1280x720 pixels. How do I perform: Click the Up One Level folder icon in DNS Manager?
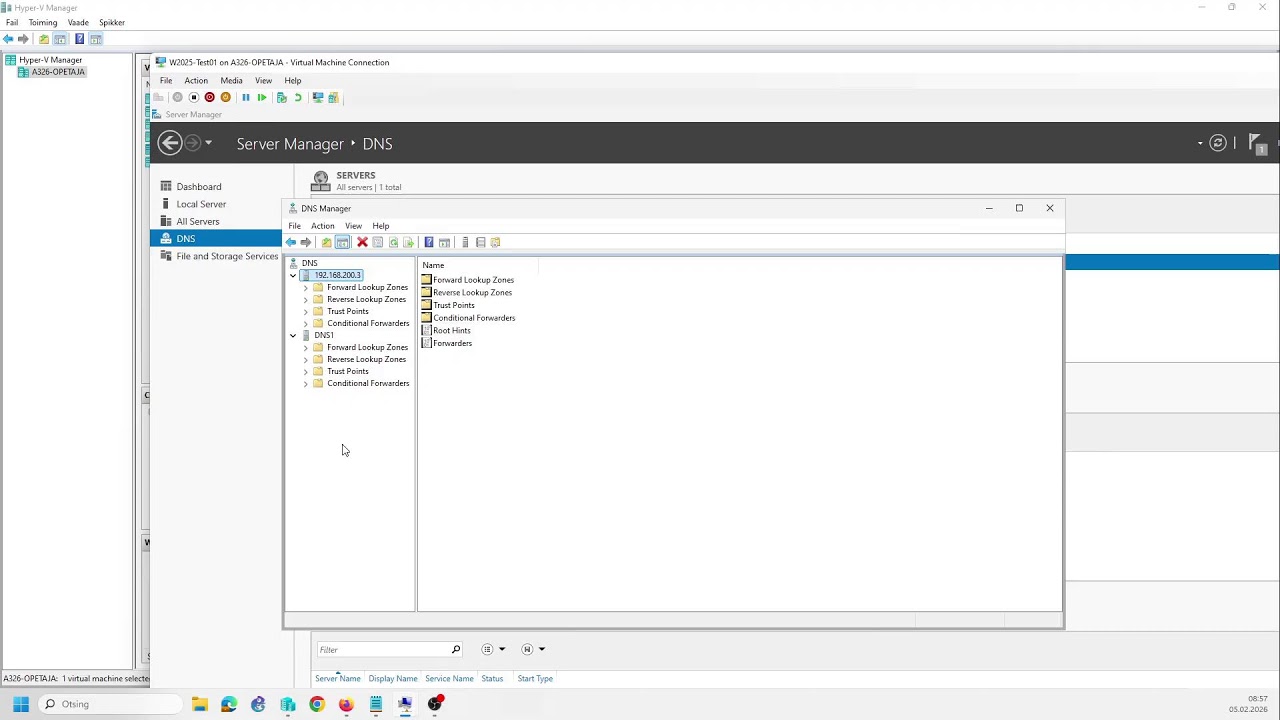point(326,242)
